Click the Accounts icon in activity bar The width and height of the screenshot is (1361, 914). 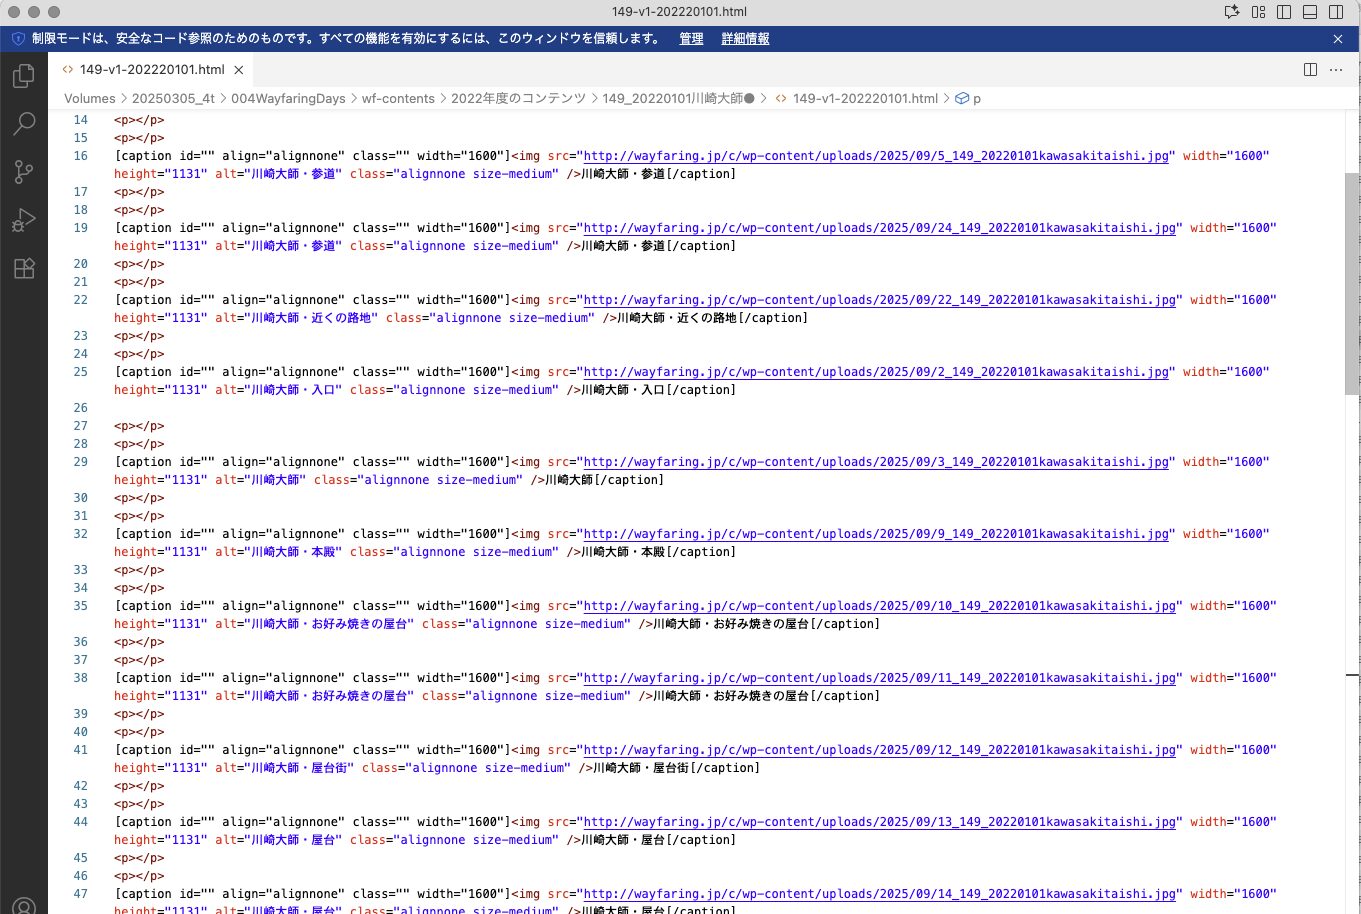pos(24,905)
